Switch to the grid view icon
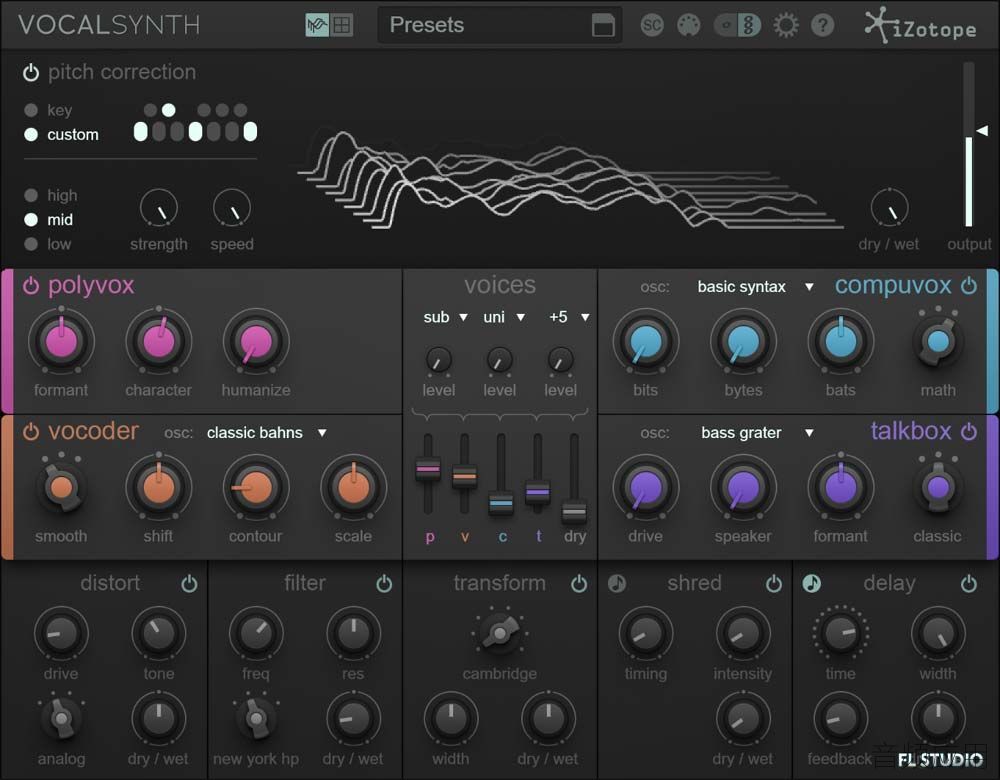The height and width of the screenshot is (780, 1000). pyautogui.click(x=342, y=25)
